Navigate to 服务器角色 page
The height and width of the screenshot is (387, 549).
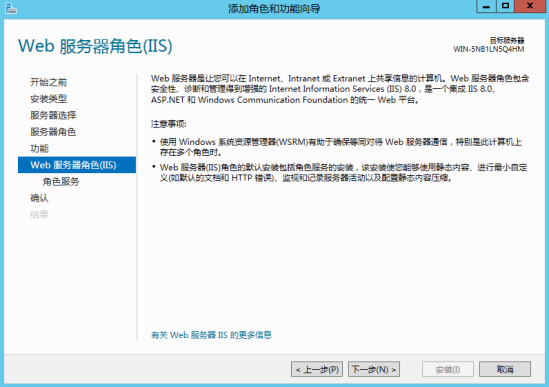pos(53,132)
